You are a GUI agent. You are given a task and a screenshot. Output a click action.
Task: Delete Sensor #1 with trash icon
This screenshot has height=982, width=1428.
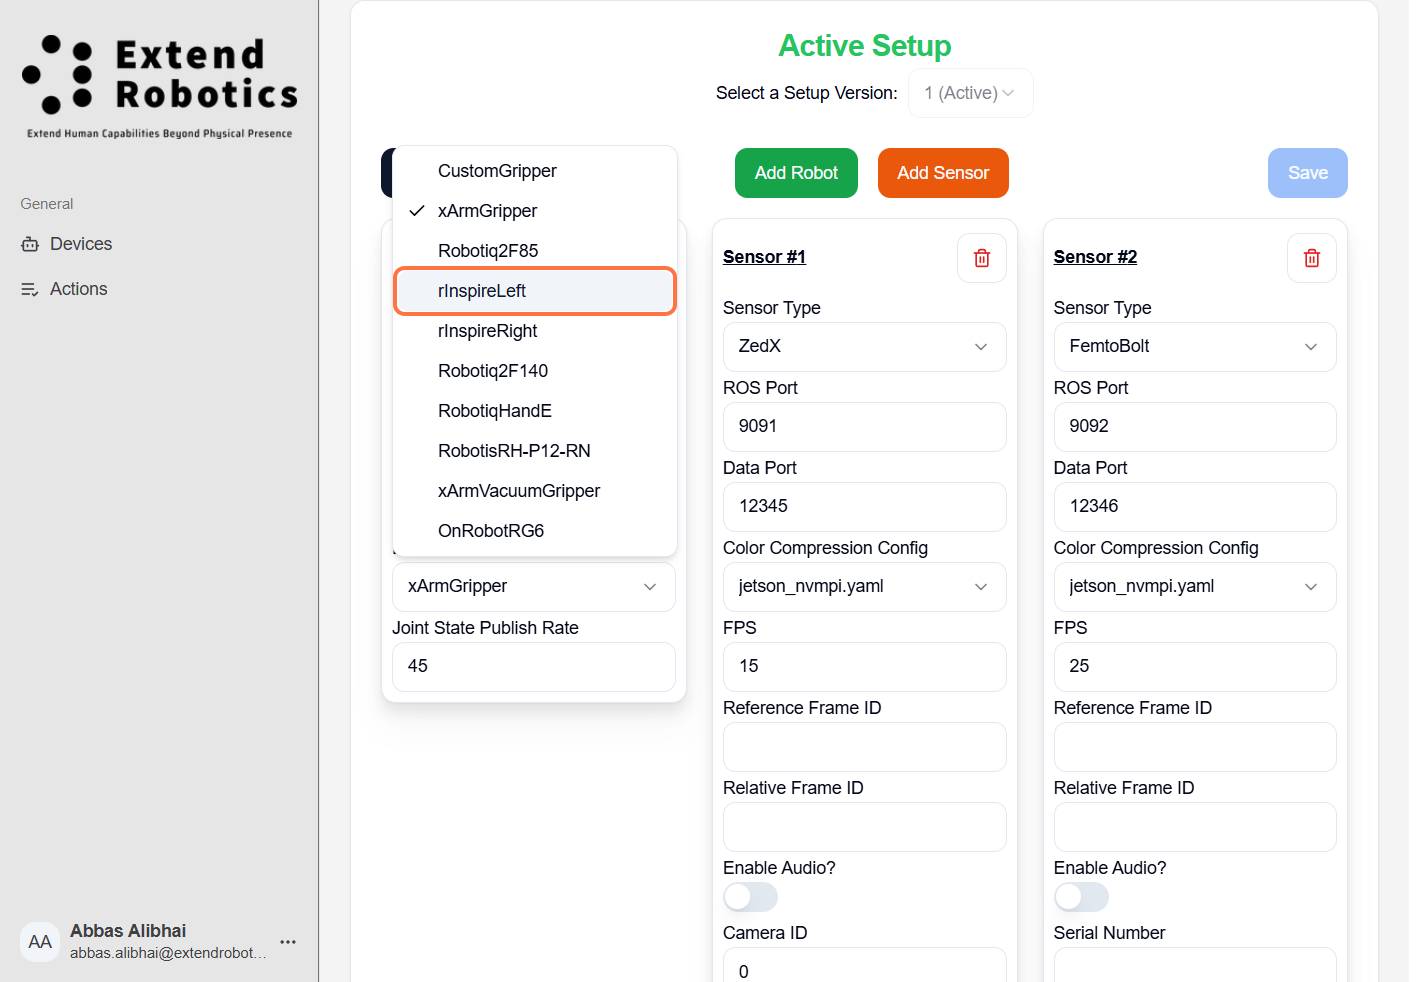point(981,258)
